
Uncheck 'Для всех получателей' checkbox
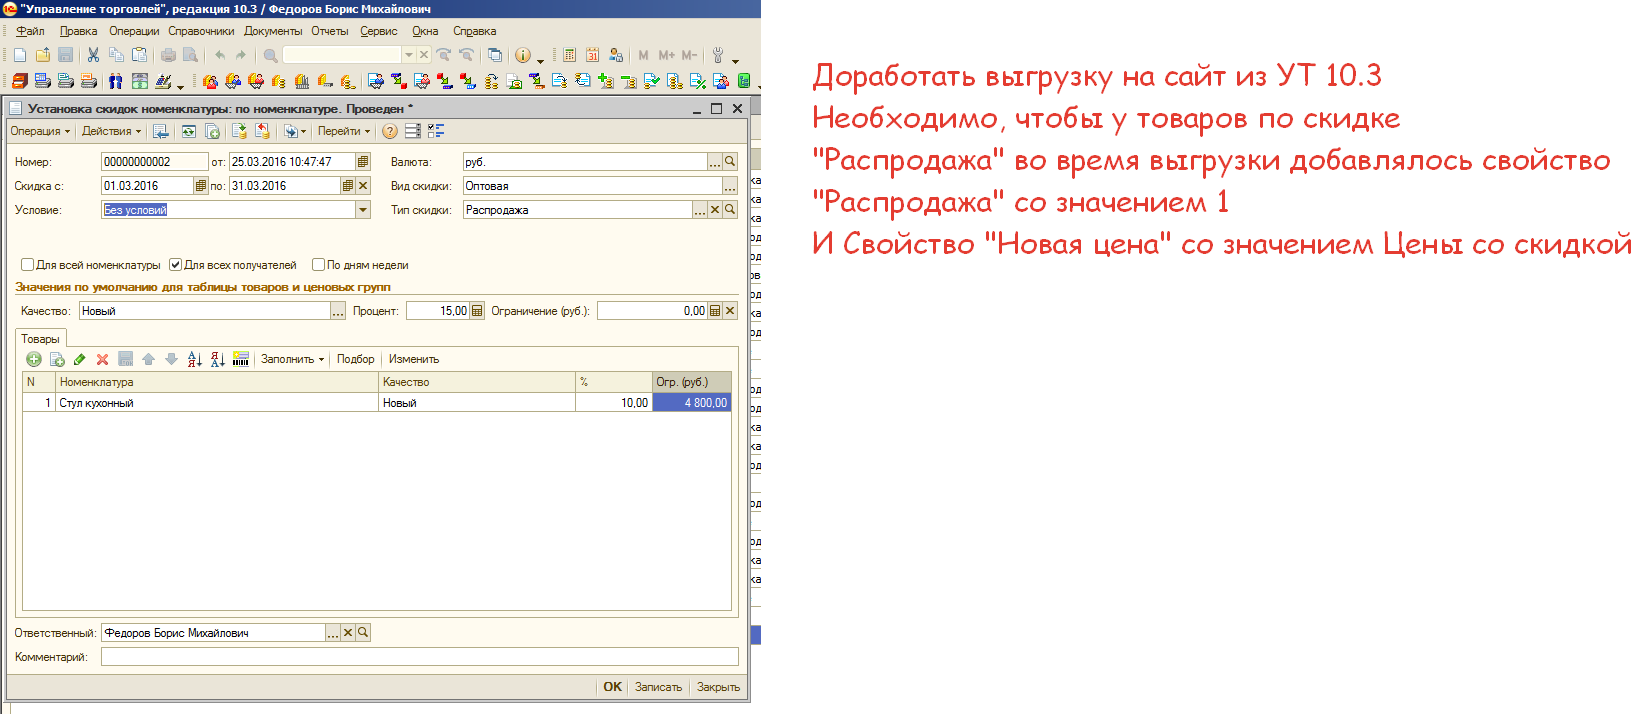point(176,265)
